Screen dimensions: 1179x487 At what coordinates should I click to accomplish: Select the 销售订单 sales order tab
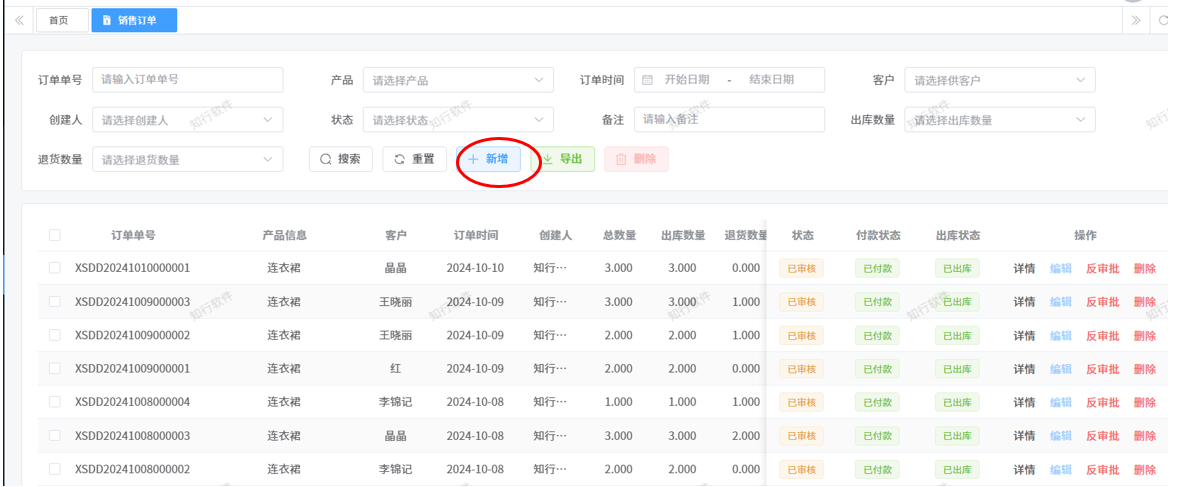click(x=135, y=20)
